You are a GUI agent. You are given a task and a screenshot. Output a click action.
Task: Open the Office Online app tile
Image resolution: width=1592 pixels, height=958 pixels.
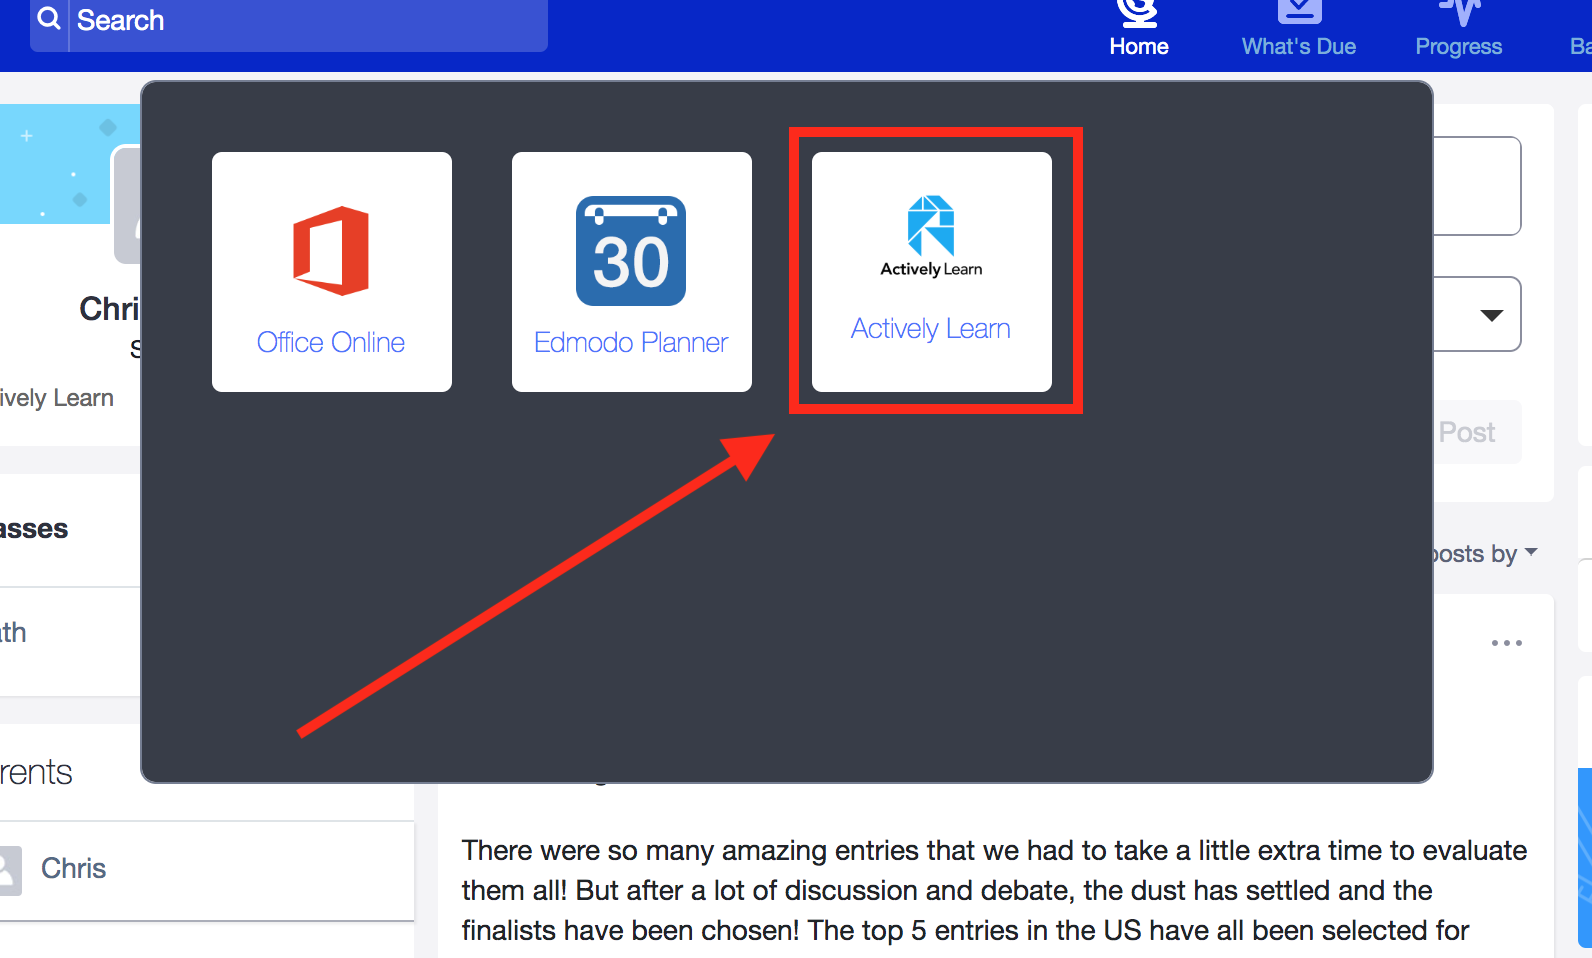(331, 271)
